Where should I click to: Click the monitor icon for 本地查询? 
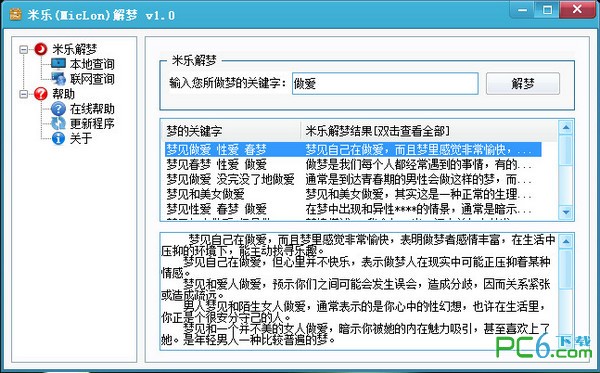tap(58, 64)
